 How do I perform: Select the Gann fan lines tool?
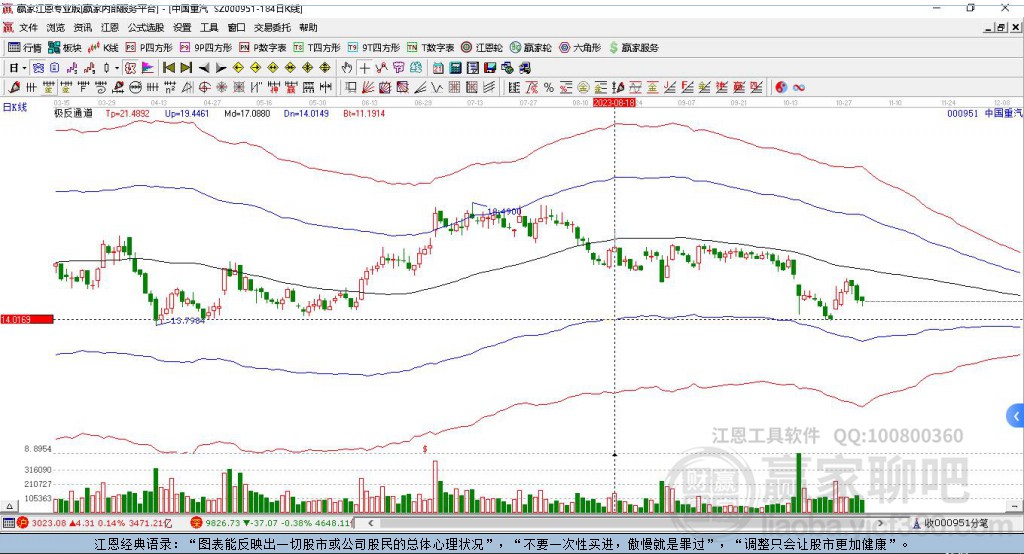[x=368, y=88]
